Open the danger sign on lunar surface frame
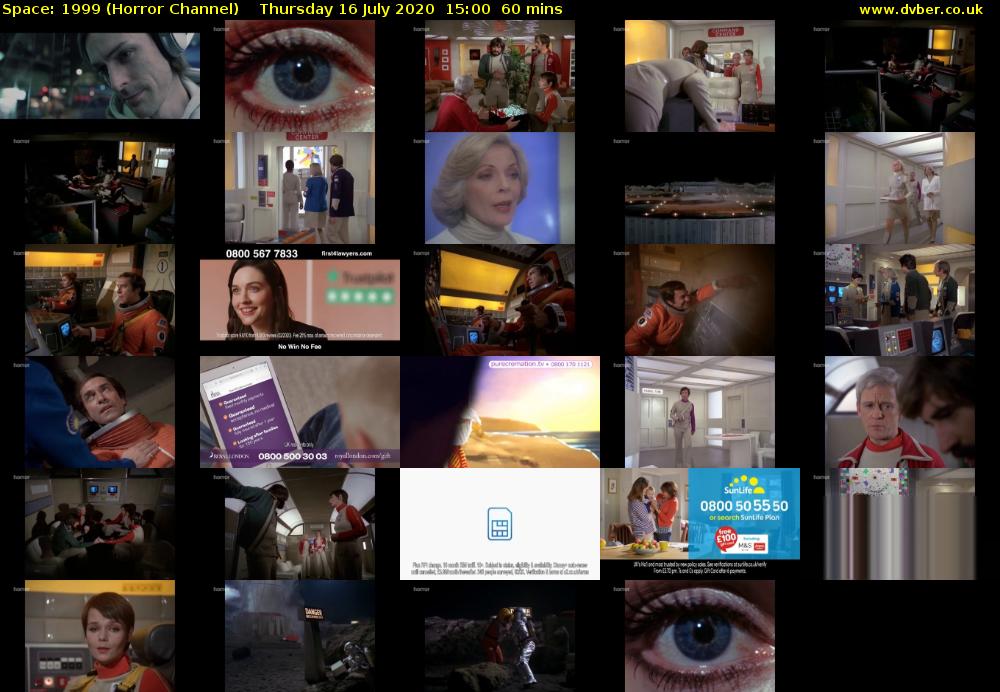Viewport: 1000px width, 692px height. 300,636
